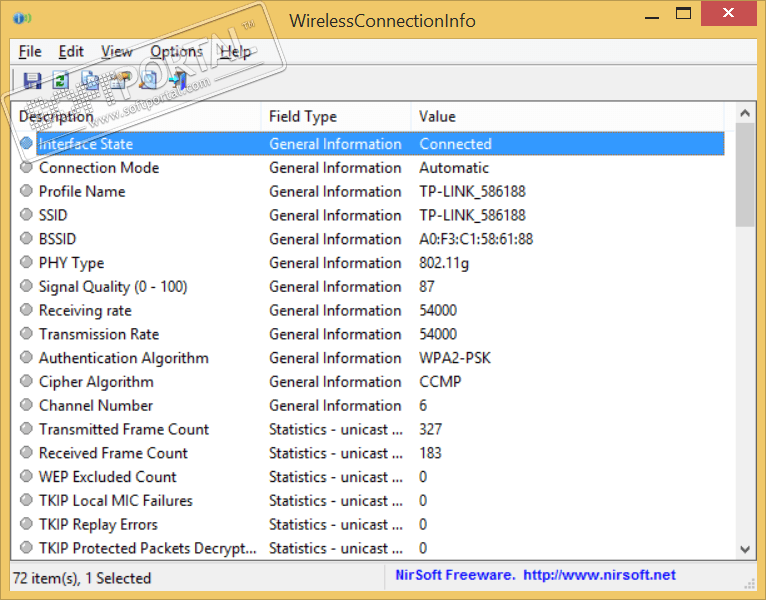Open the Edit menu
Image resolution: width=766 pixels, height=600 pixels.
click(71, 51)
